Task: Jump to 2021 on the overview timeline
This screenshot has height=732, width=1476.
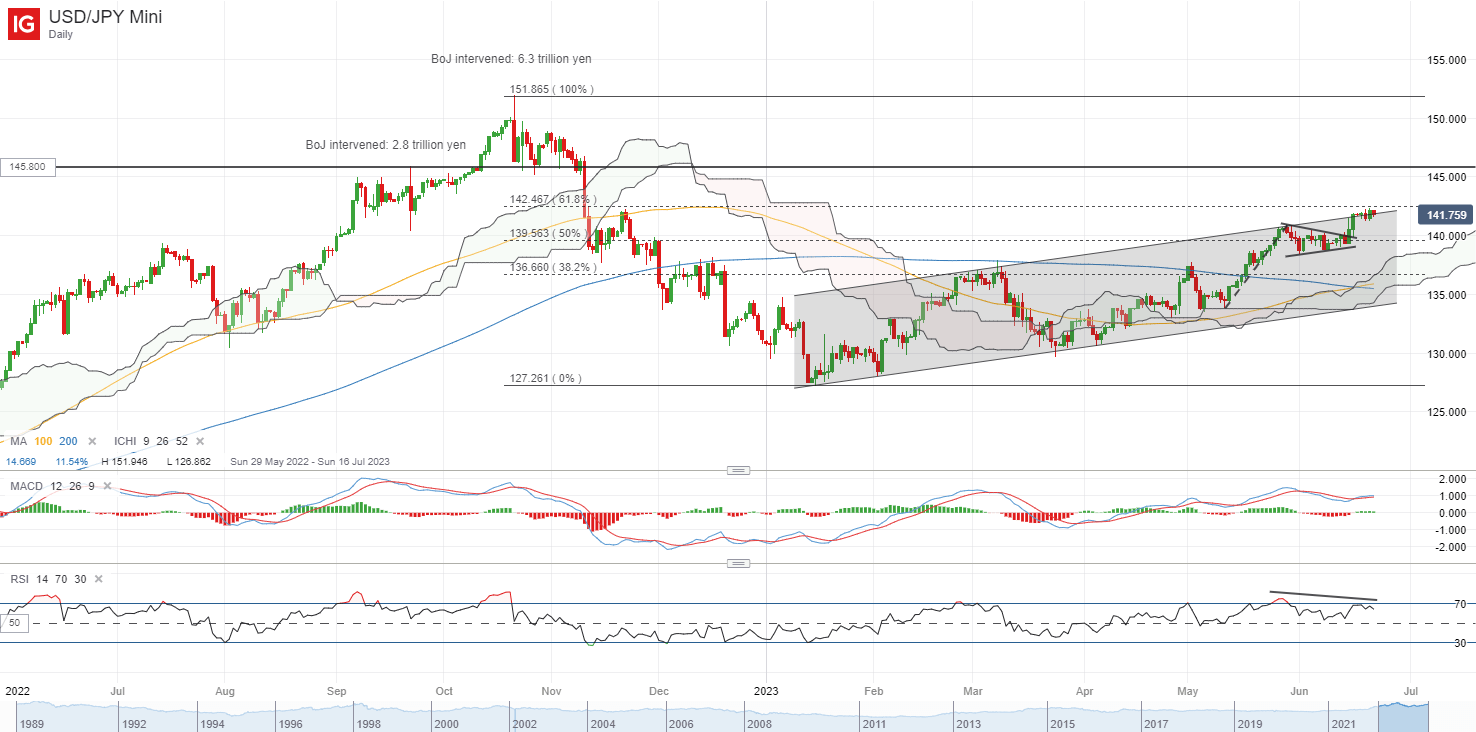Action: [x=1343, y=722]
